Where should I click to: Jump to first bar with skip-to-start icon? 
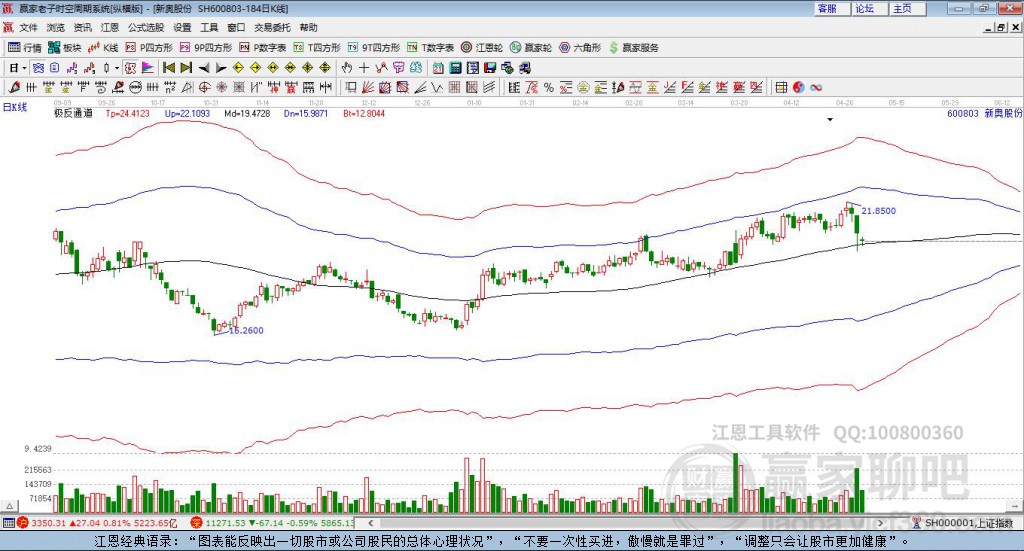168,68
